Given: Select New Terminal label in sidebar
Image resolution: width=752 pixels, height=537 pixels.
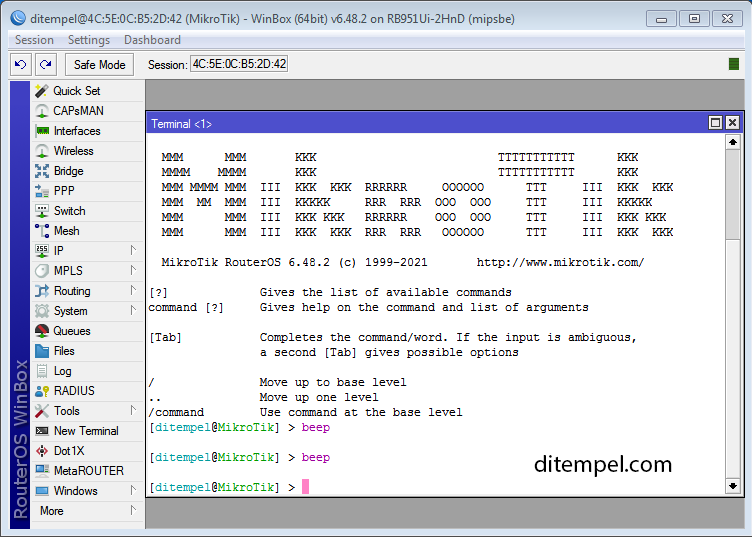Looking at the screenshot, I should coord(86,431).
